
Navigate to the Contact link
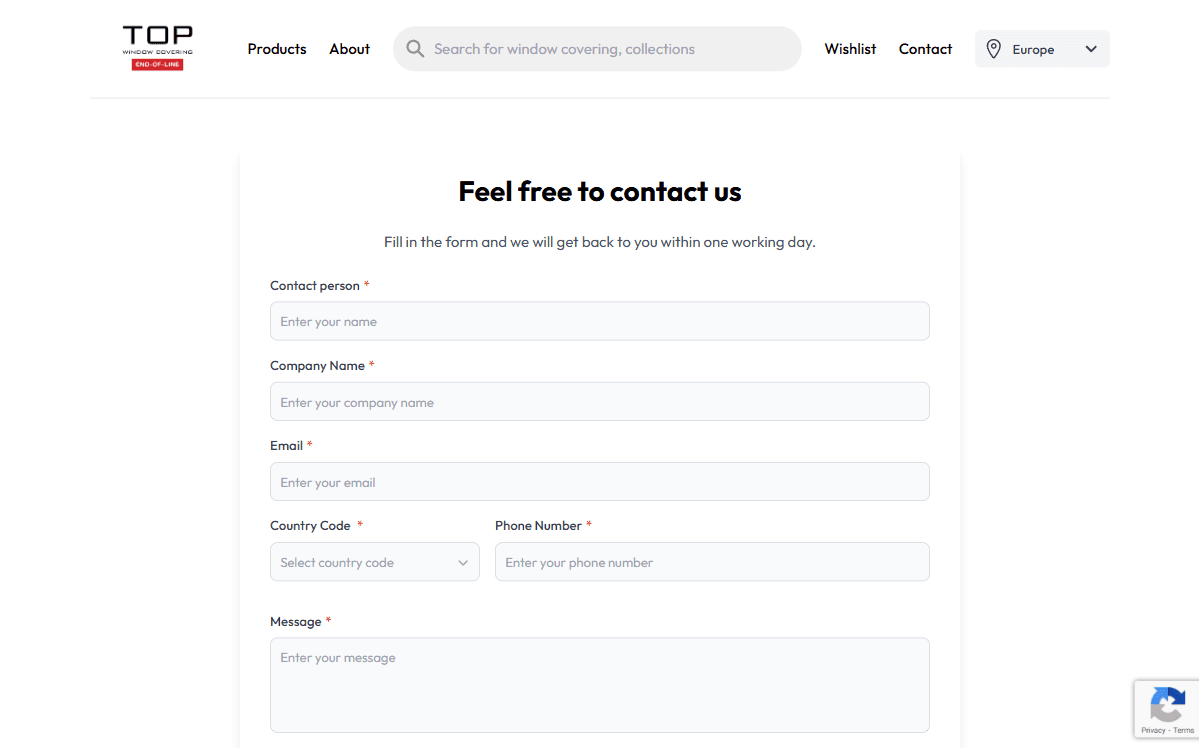tap(925, 49)
